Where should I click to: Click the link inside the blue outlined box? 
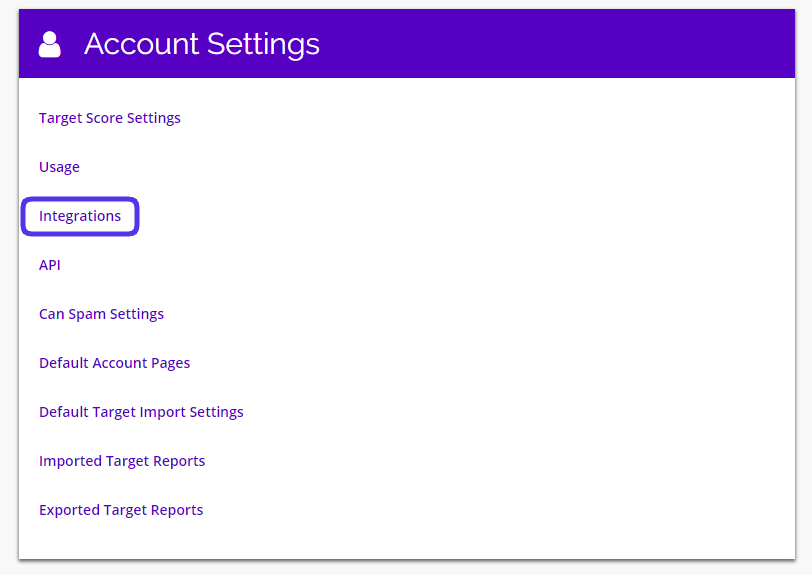(x=80, y=216)
